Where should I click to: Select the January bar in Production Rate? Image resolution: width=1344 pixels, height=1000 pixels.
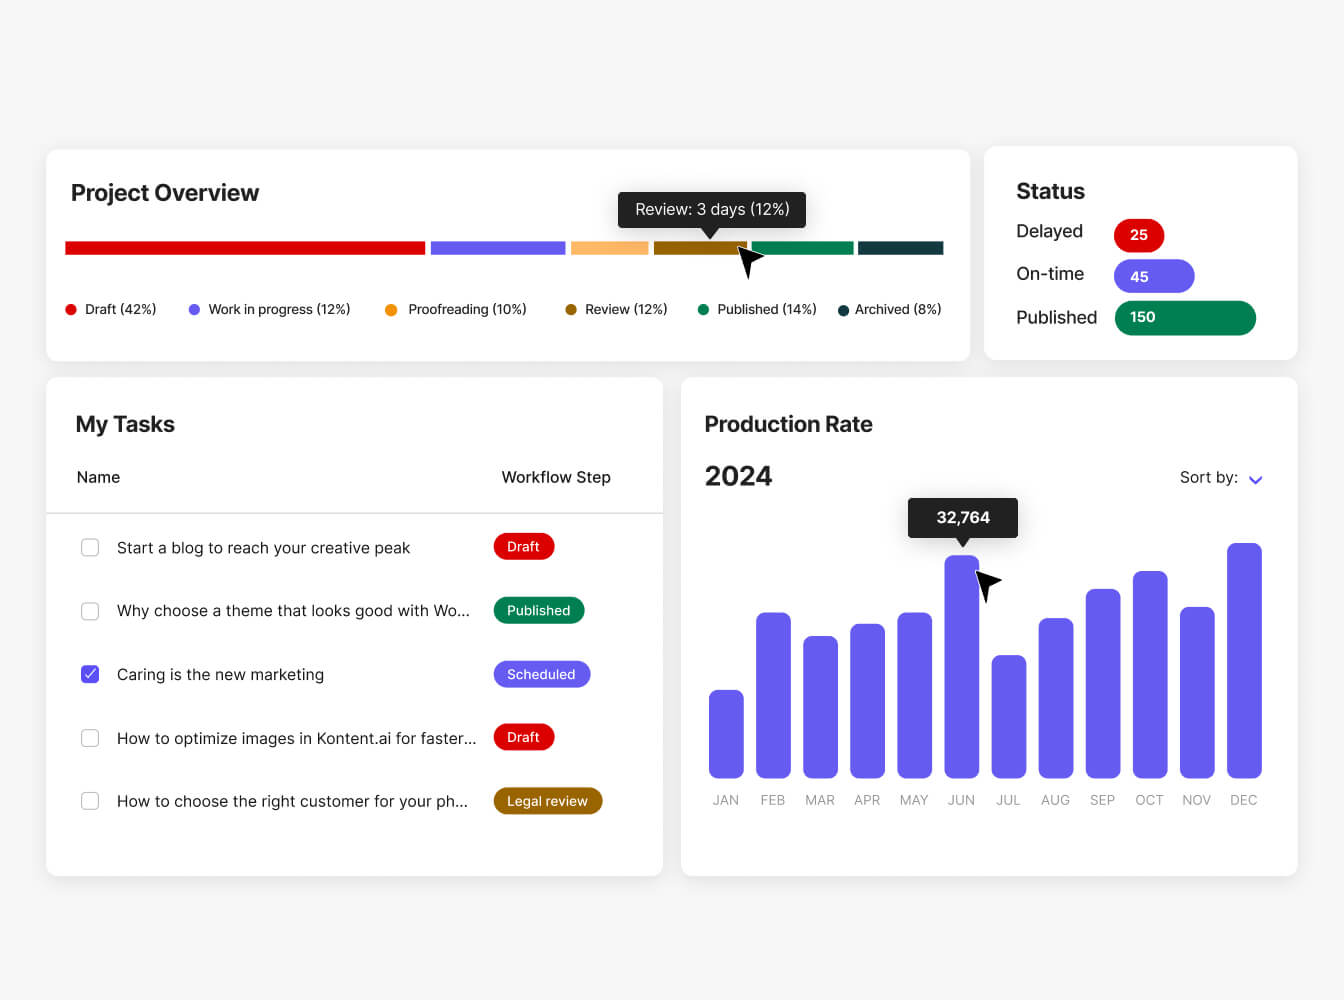click(726, 733)
